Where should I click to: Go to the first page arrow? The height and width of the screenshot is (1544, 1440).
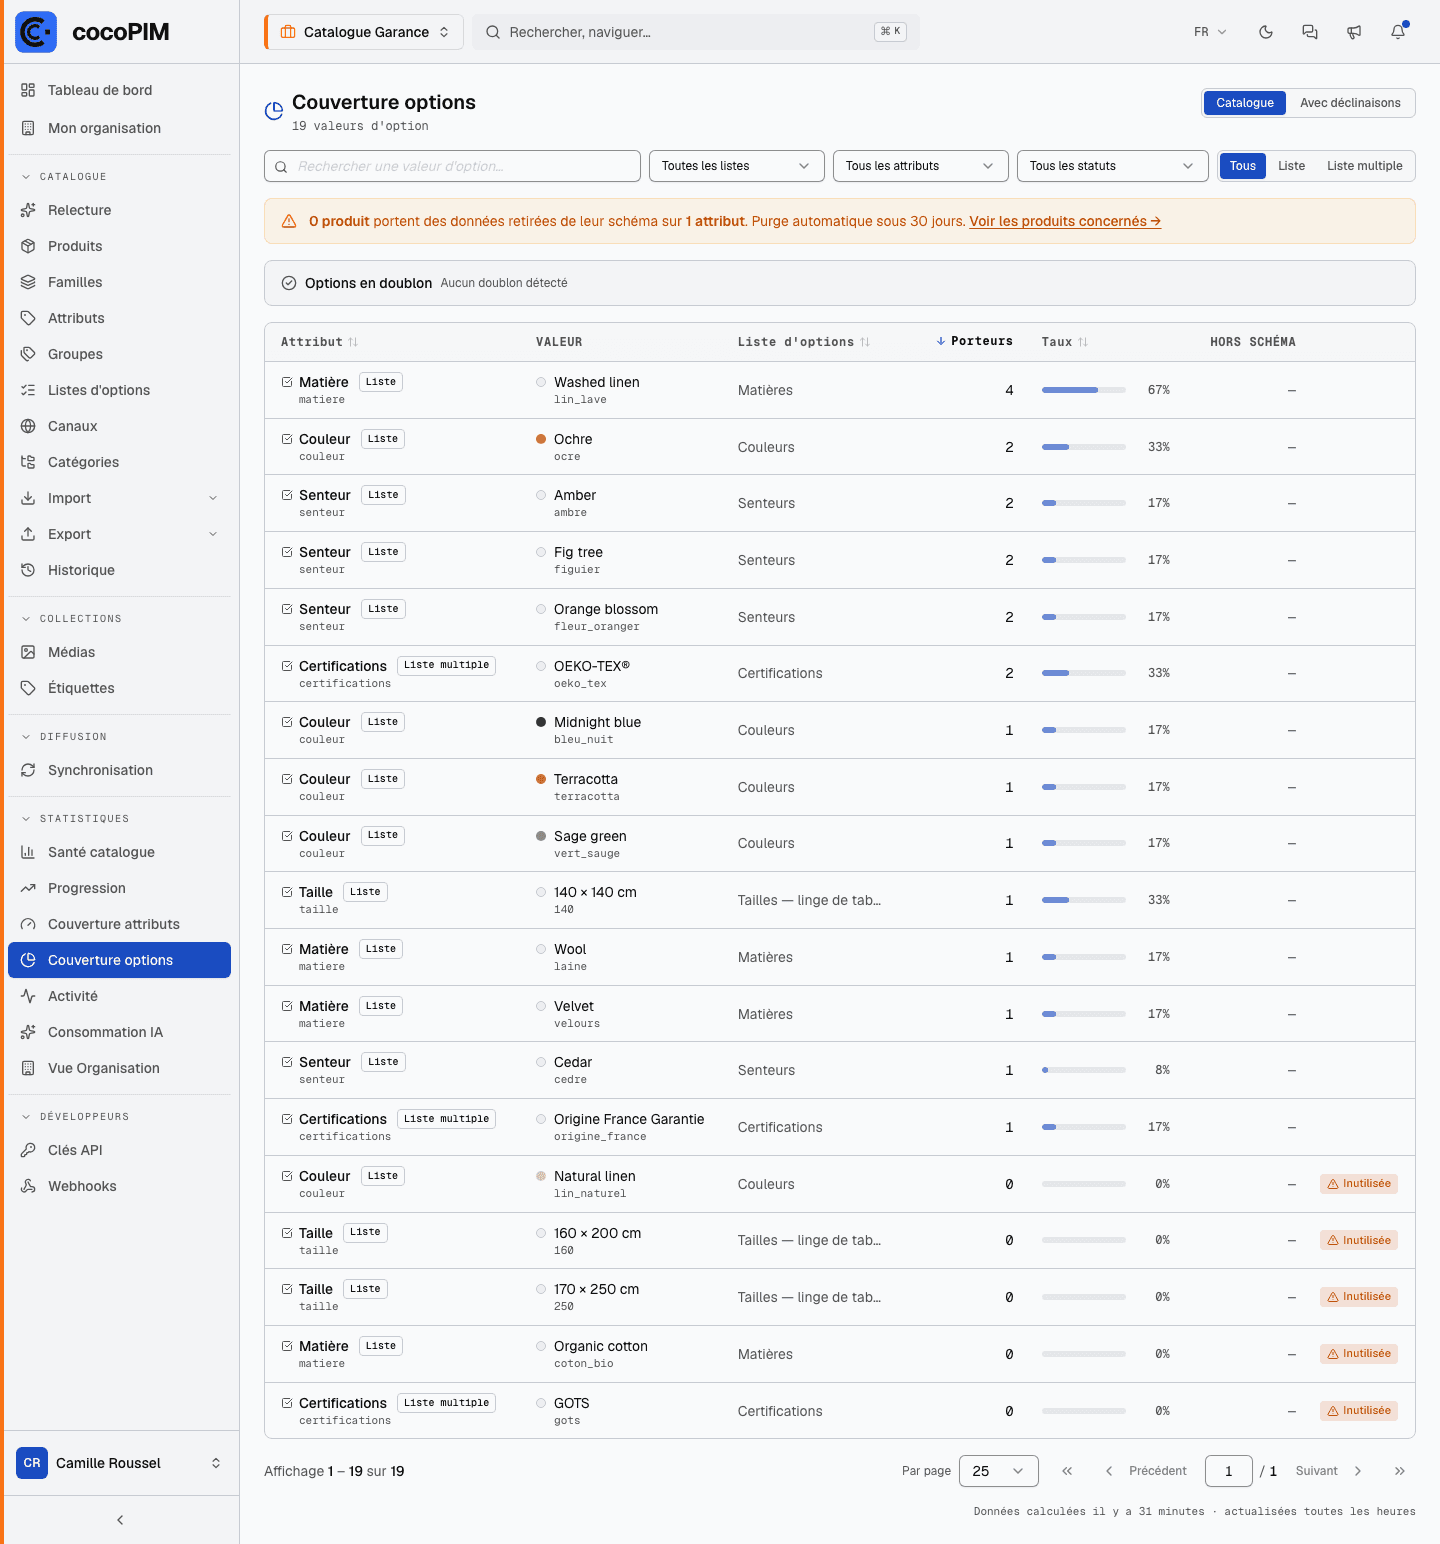[x=1067, y=1471]
